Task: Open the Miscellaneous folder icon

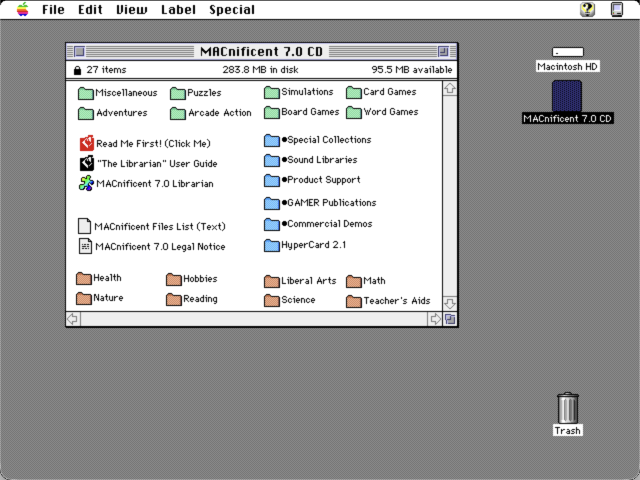Action: (85, 93)
